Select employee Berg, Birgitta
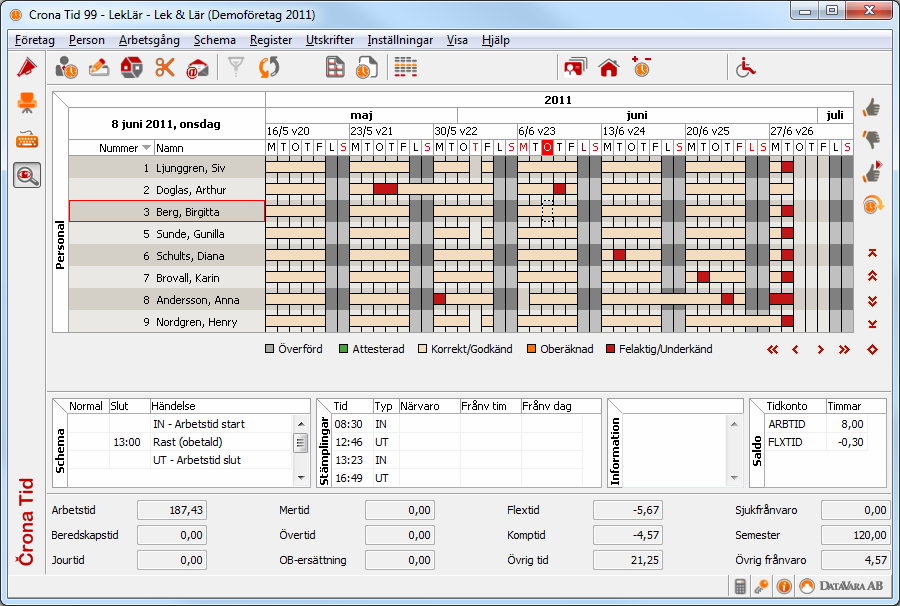 click(x=166, y=212)
